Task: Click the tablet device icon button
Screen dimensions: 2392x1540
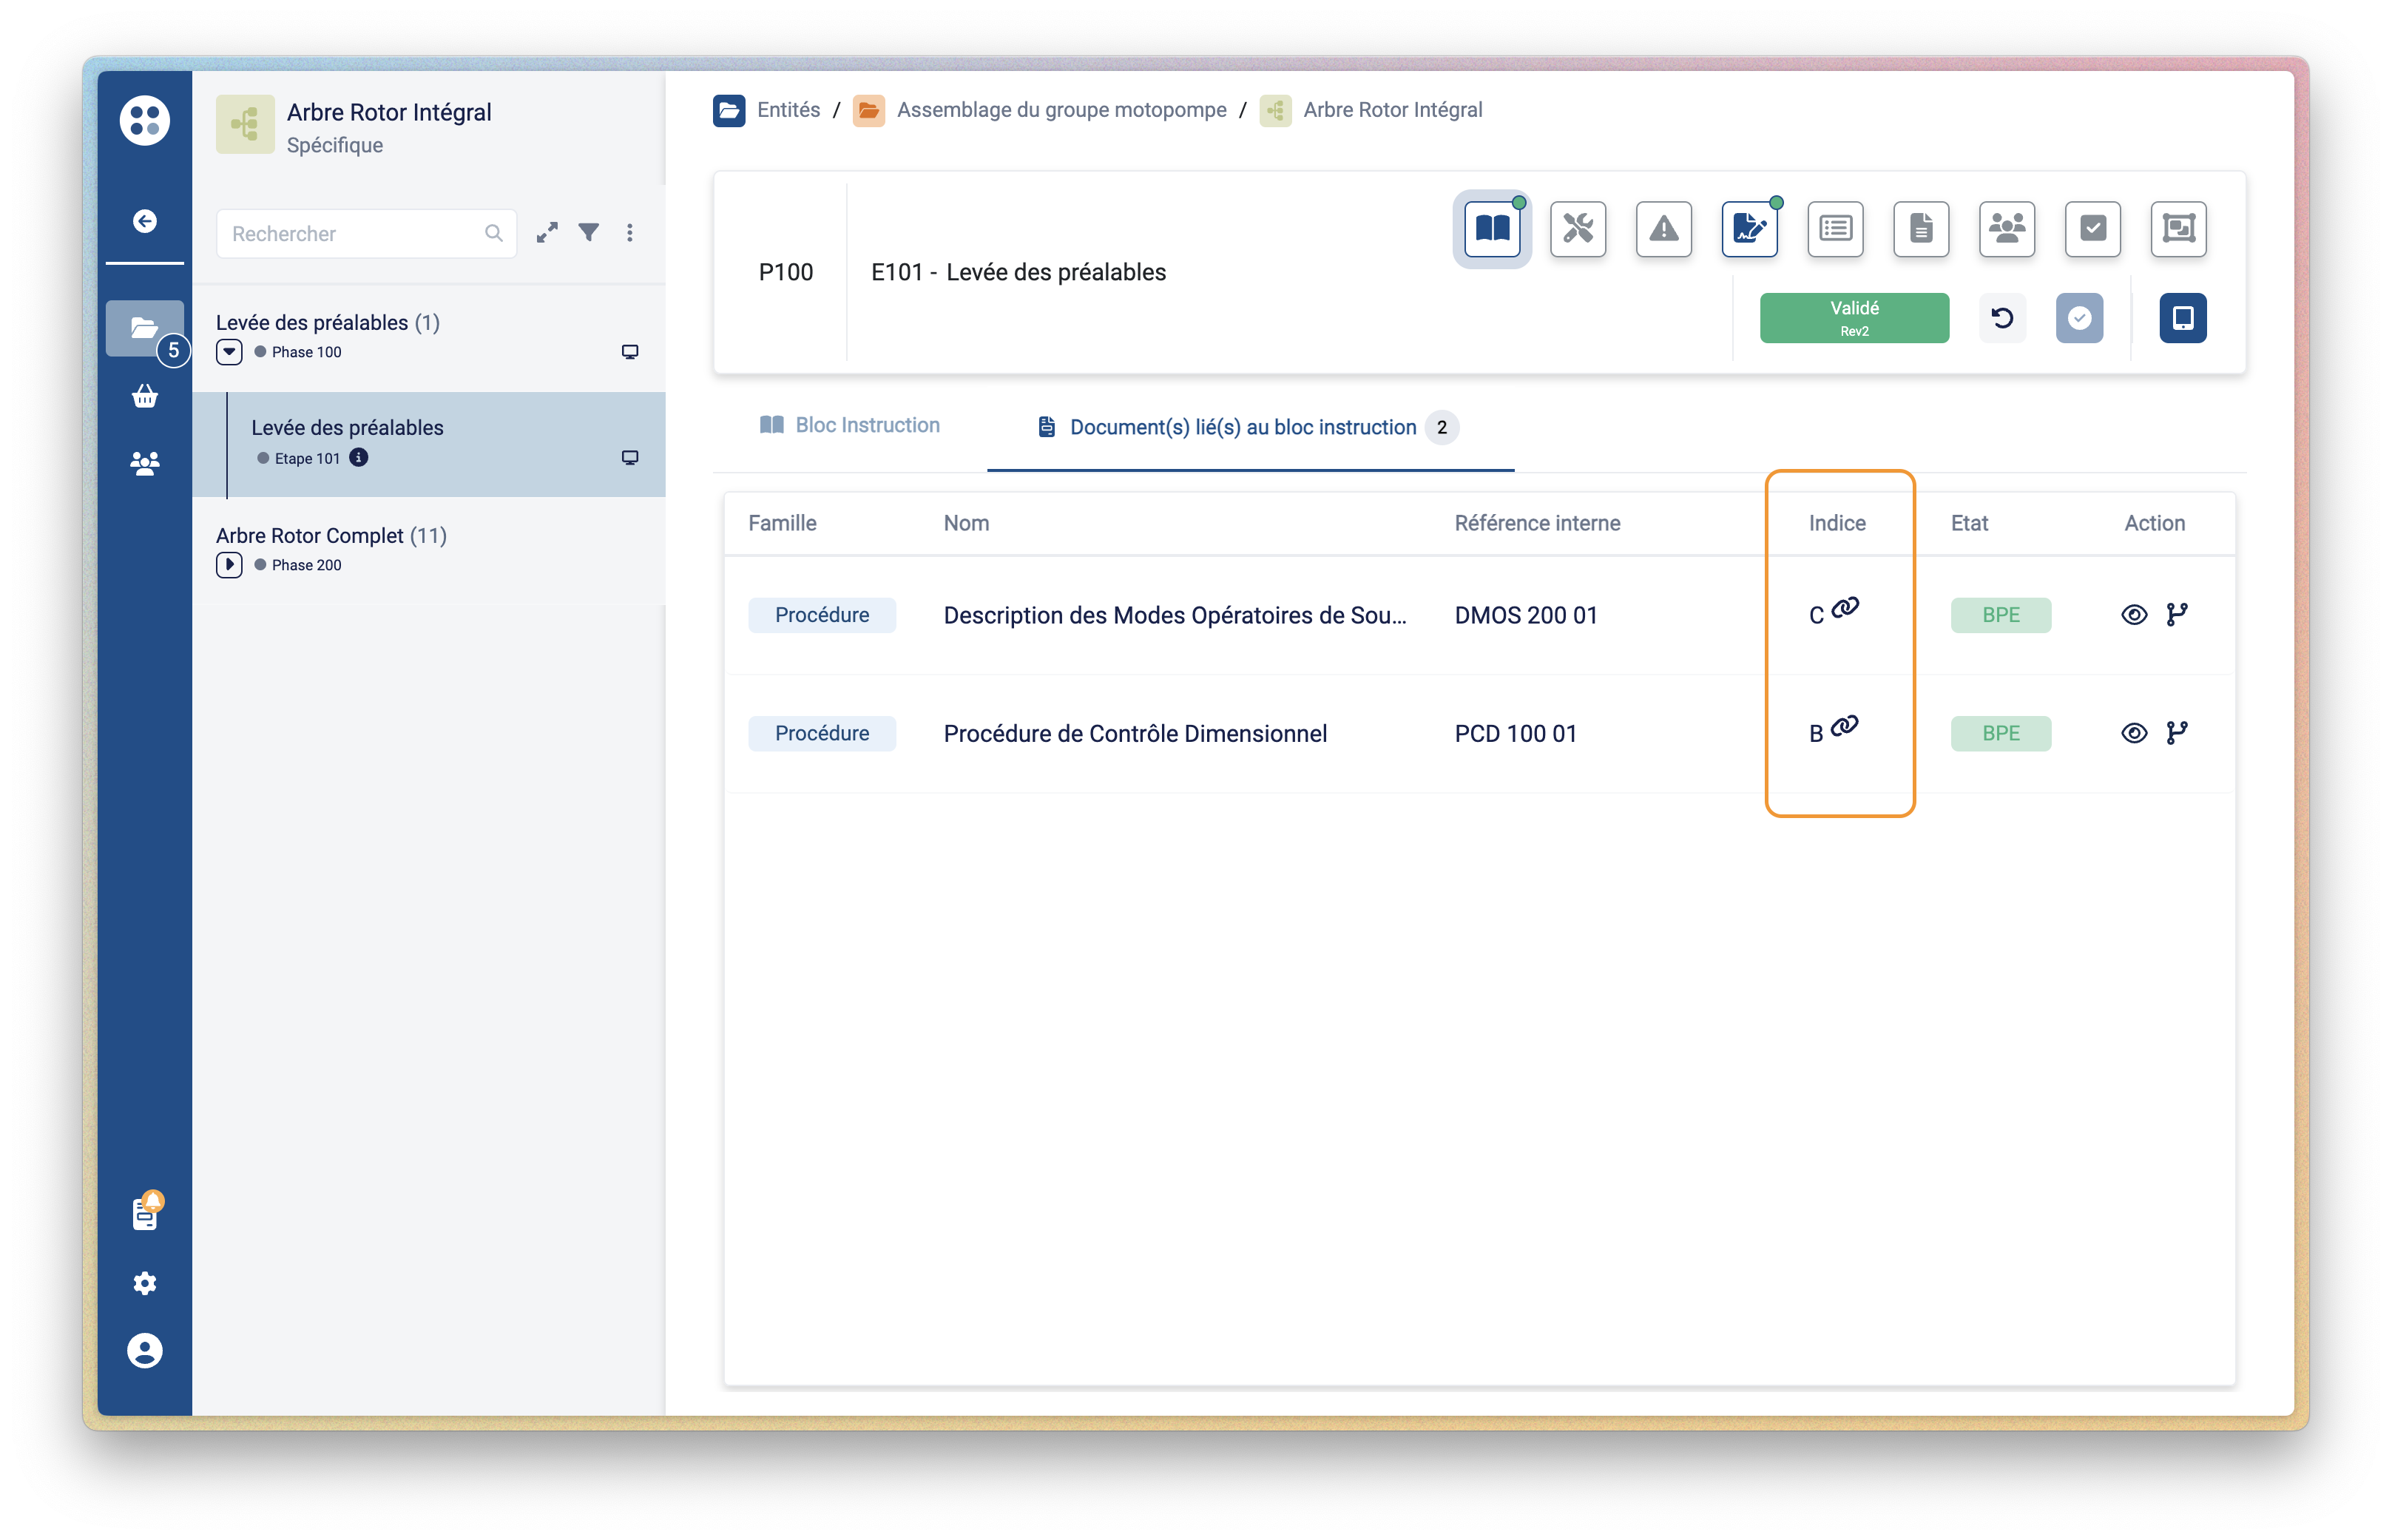Action: 2182,318
